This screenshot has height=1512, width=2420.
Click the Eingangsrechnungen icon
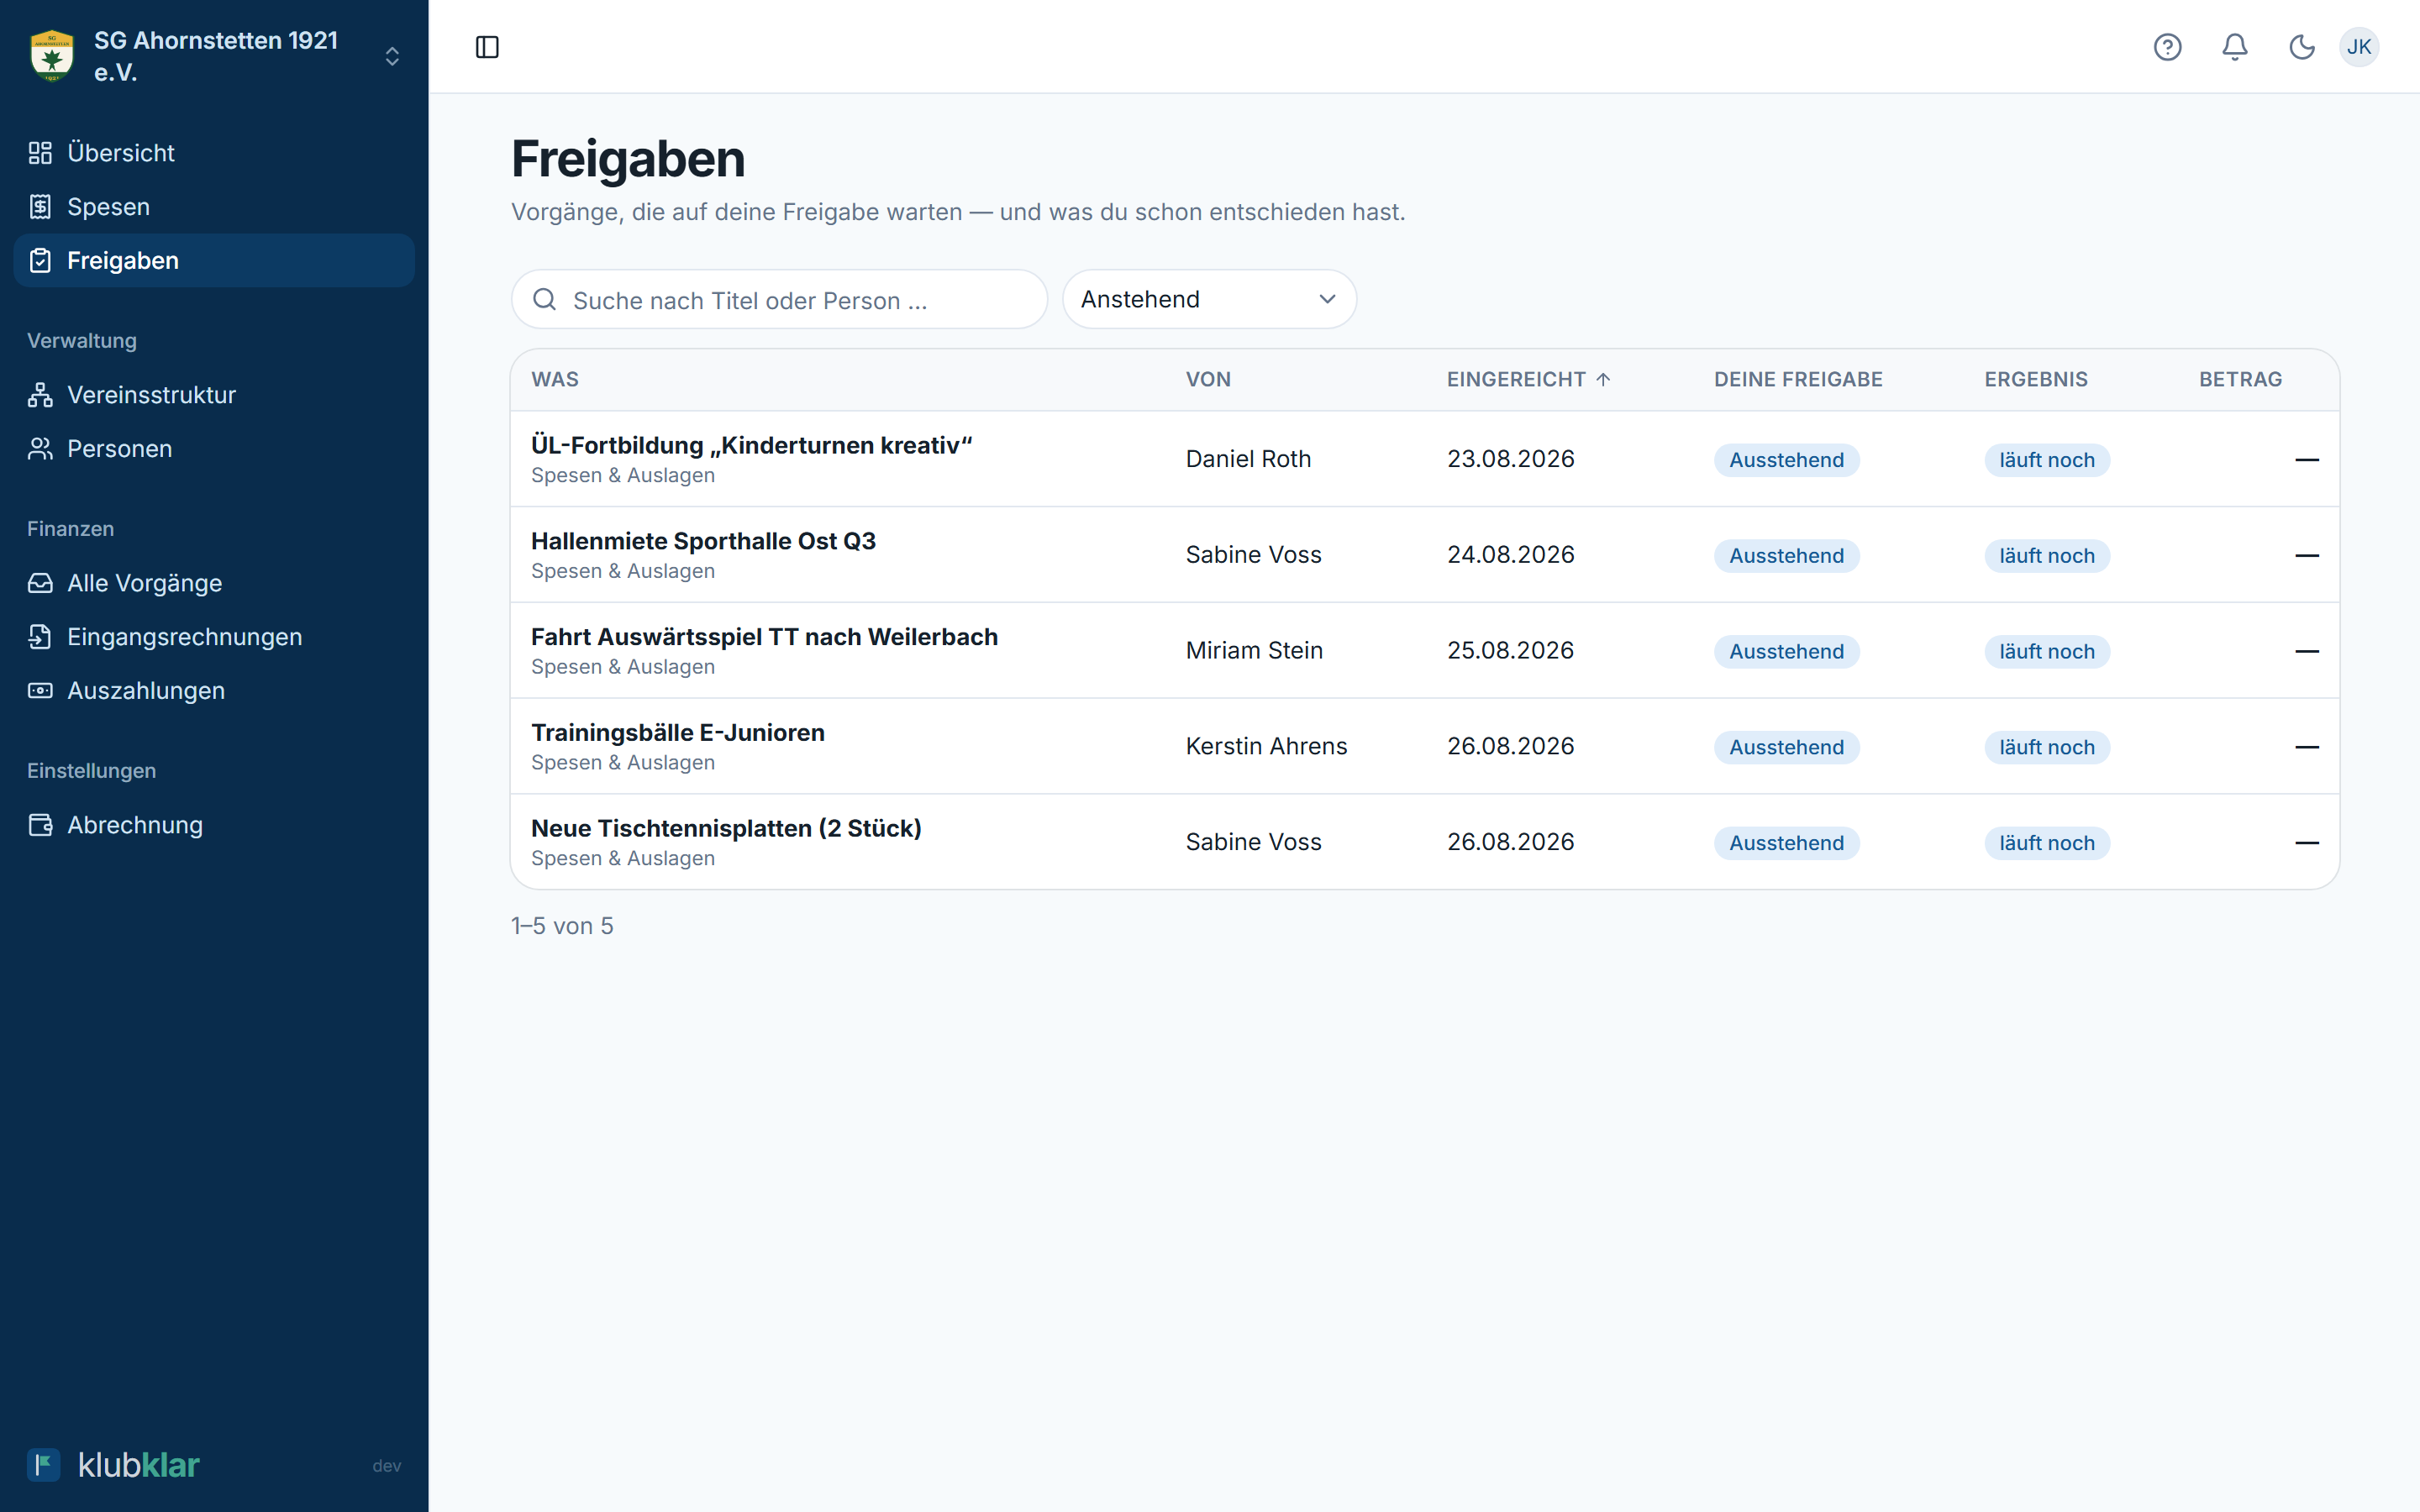click(40, 637)
